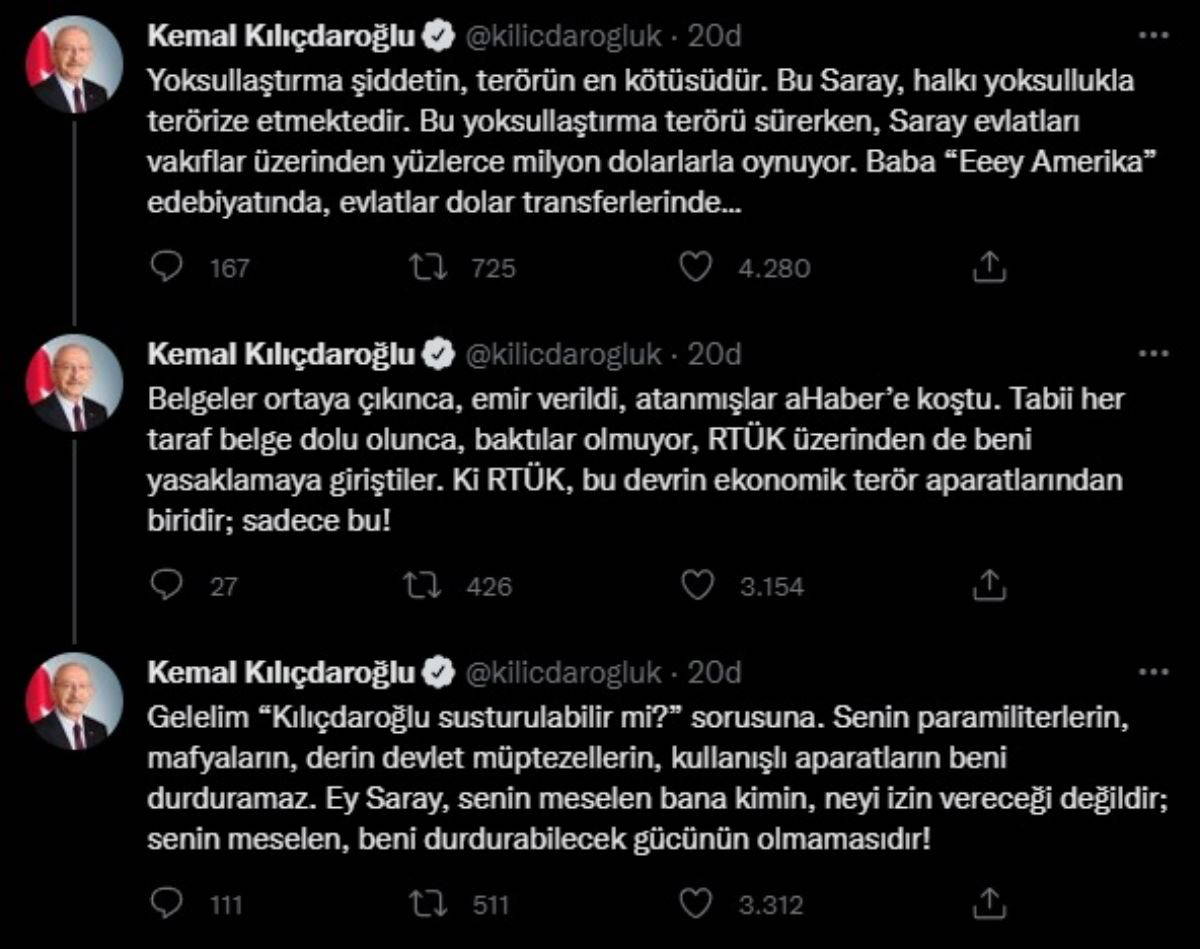
Task: Retweet the tweet with 725 retweets
Action: tap(432, 267)
